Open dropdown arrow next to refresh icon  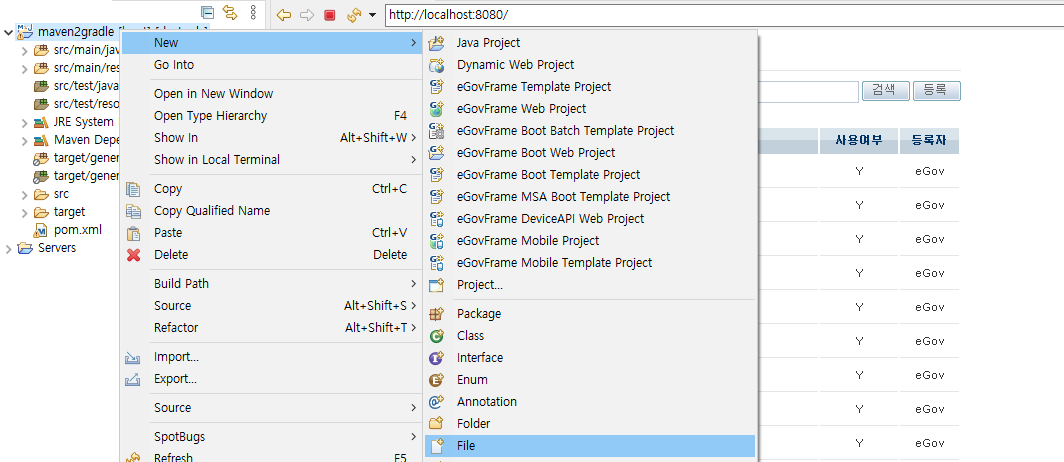pyautogui.click(x=372, y=15)
